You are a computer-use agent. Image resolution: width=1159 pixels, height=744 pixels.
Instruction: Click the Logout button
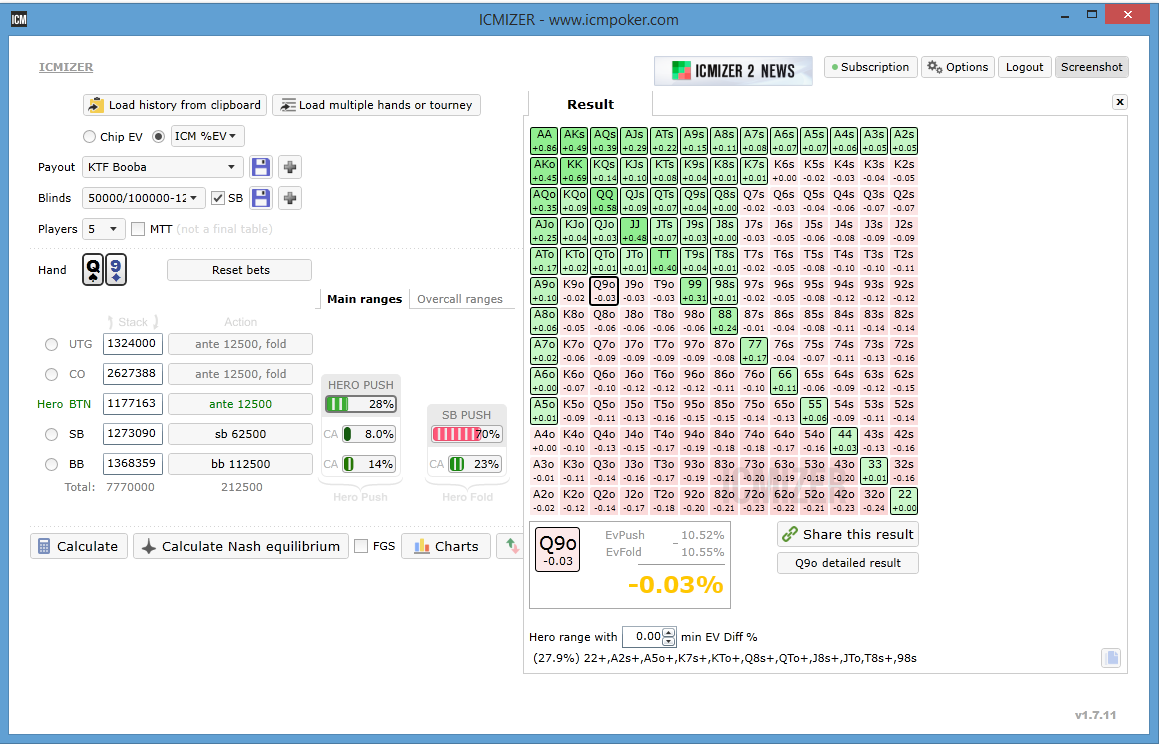pos(1024,67)
